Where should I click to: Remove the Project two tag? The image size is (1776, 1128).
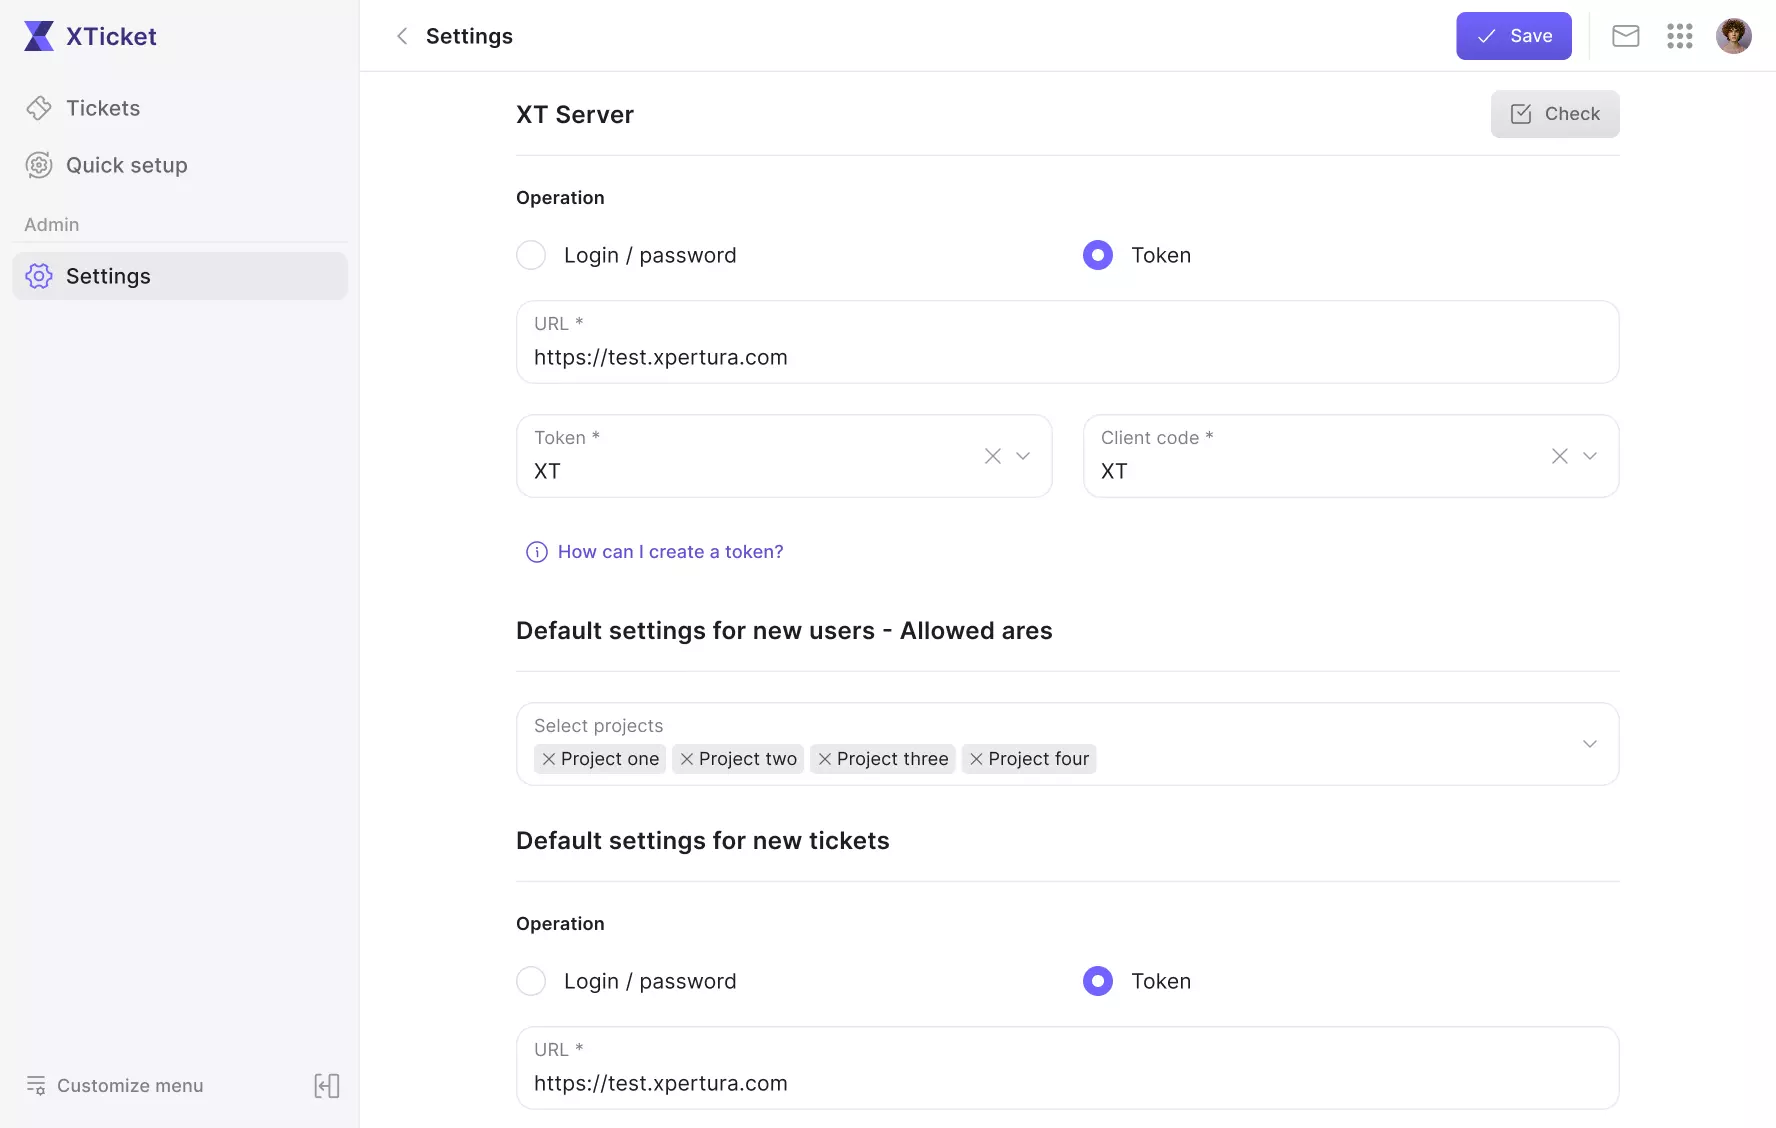tap(687, 759)
